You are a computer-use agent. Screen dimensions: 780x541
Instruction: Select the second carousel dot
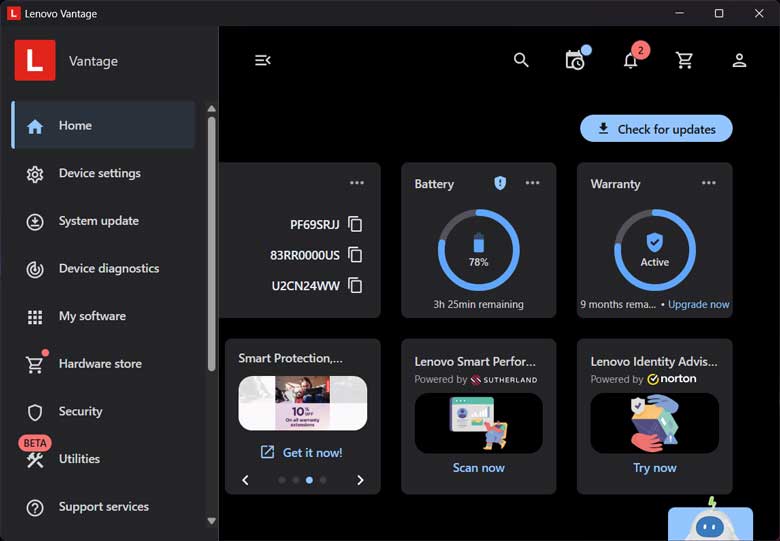(295, 480)
